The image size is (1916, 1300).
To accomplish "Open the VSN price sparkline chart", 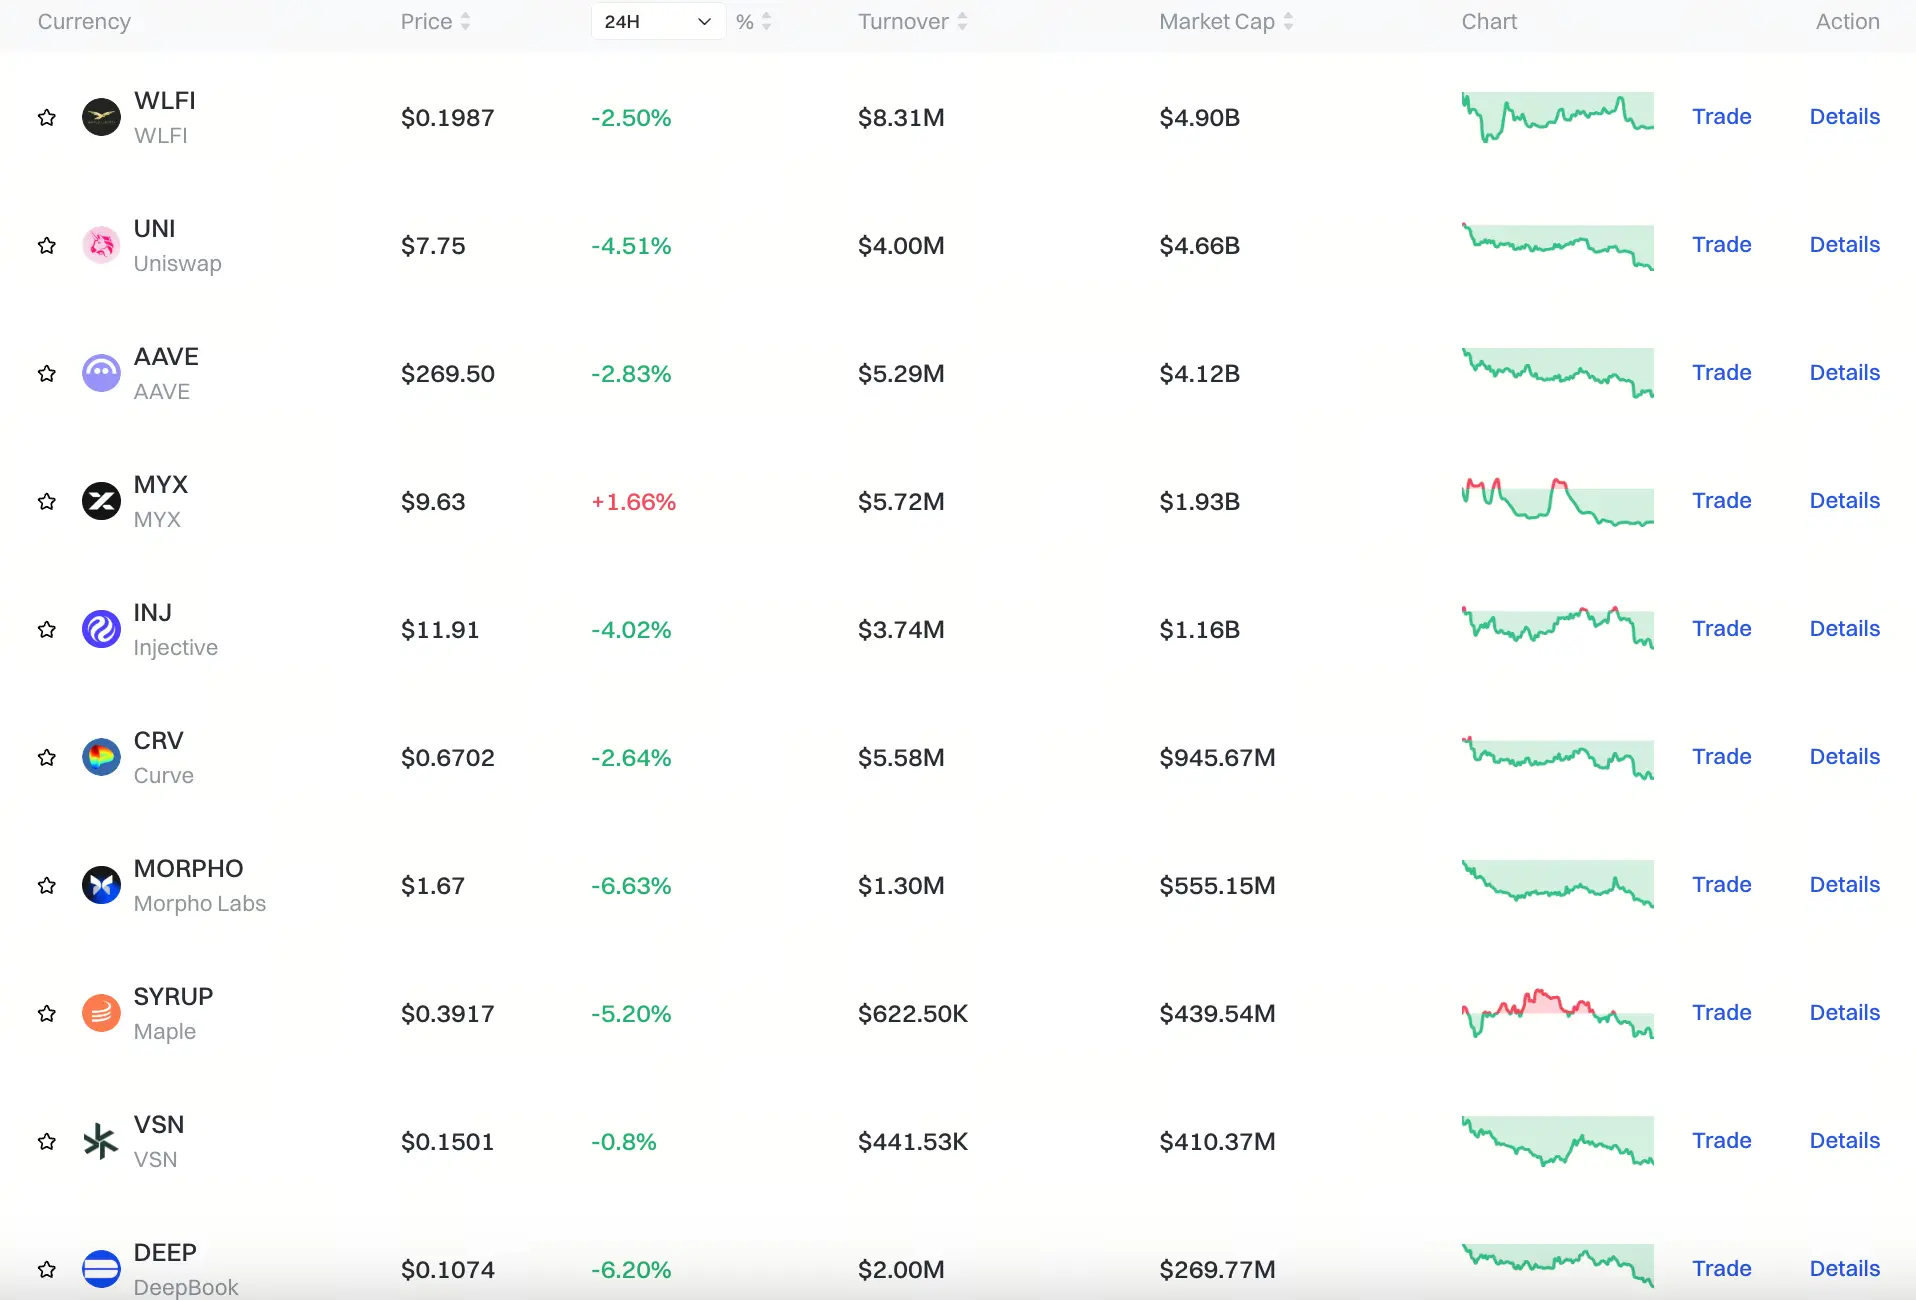I will [1557, 1141].
